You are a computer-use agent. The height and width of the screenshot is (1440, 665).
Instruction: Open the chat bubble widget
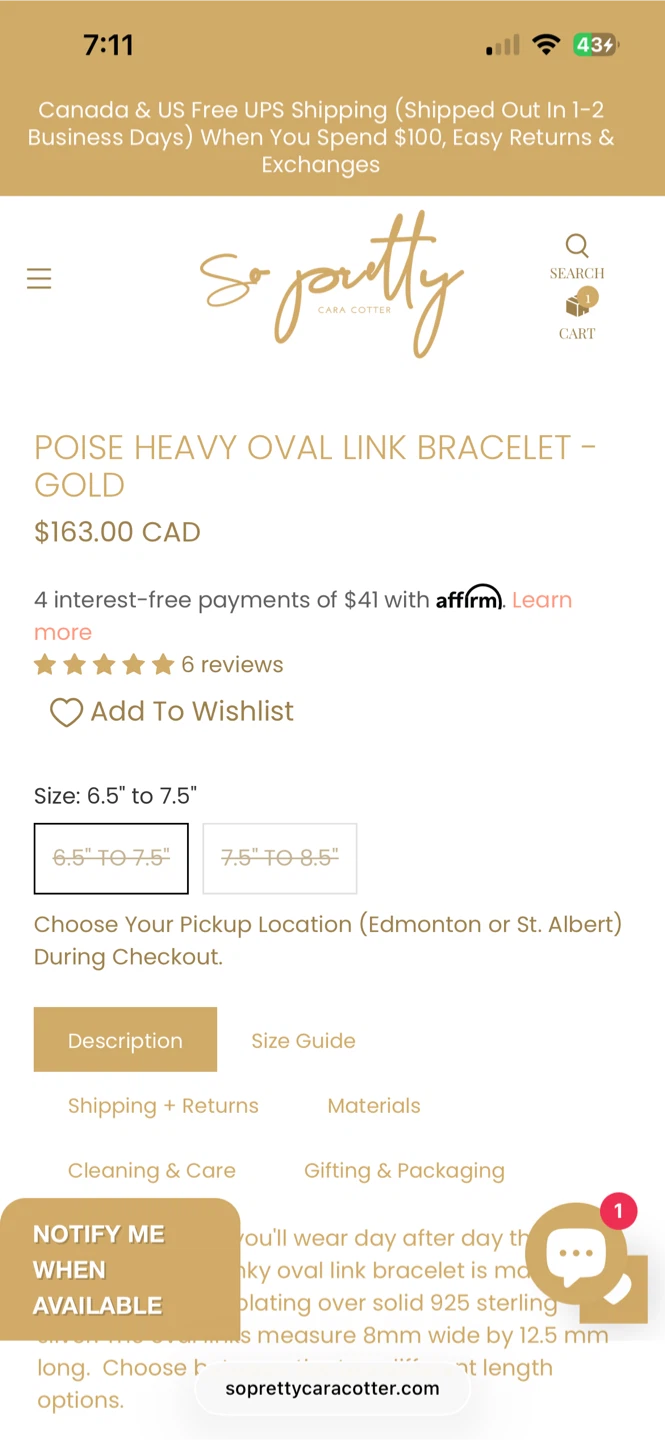point(576,1253)
